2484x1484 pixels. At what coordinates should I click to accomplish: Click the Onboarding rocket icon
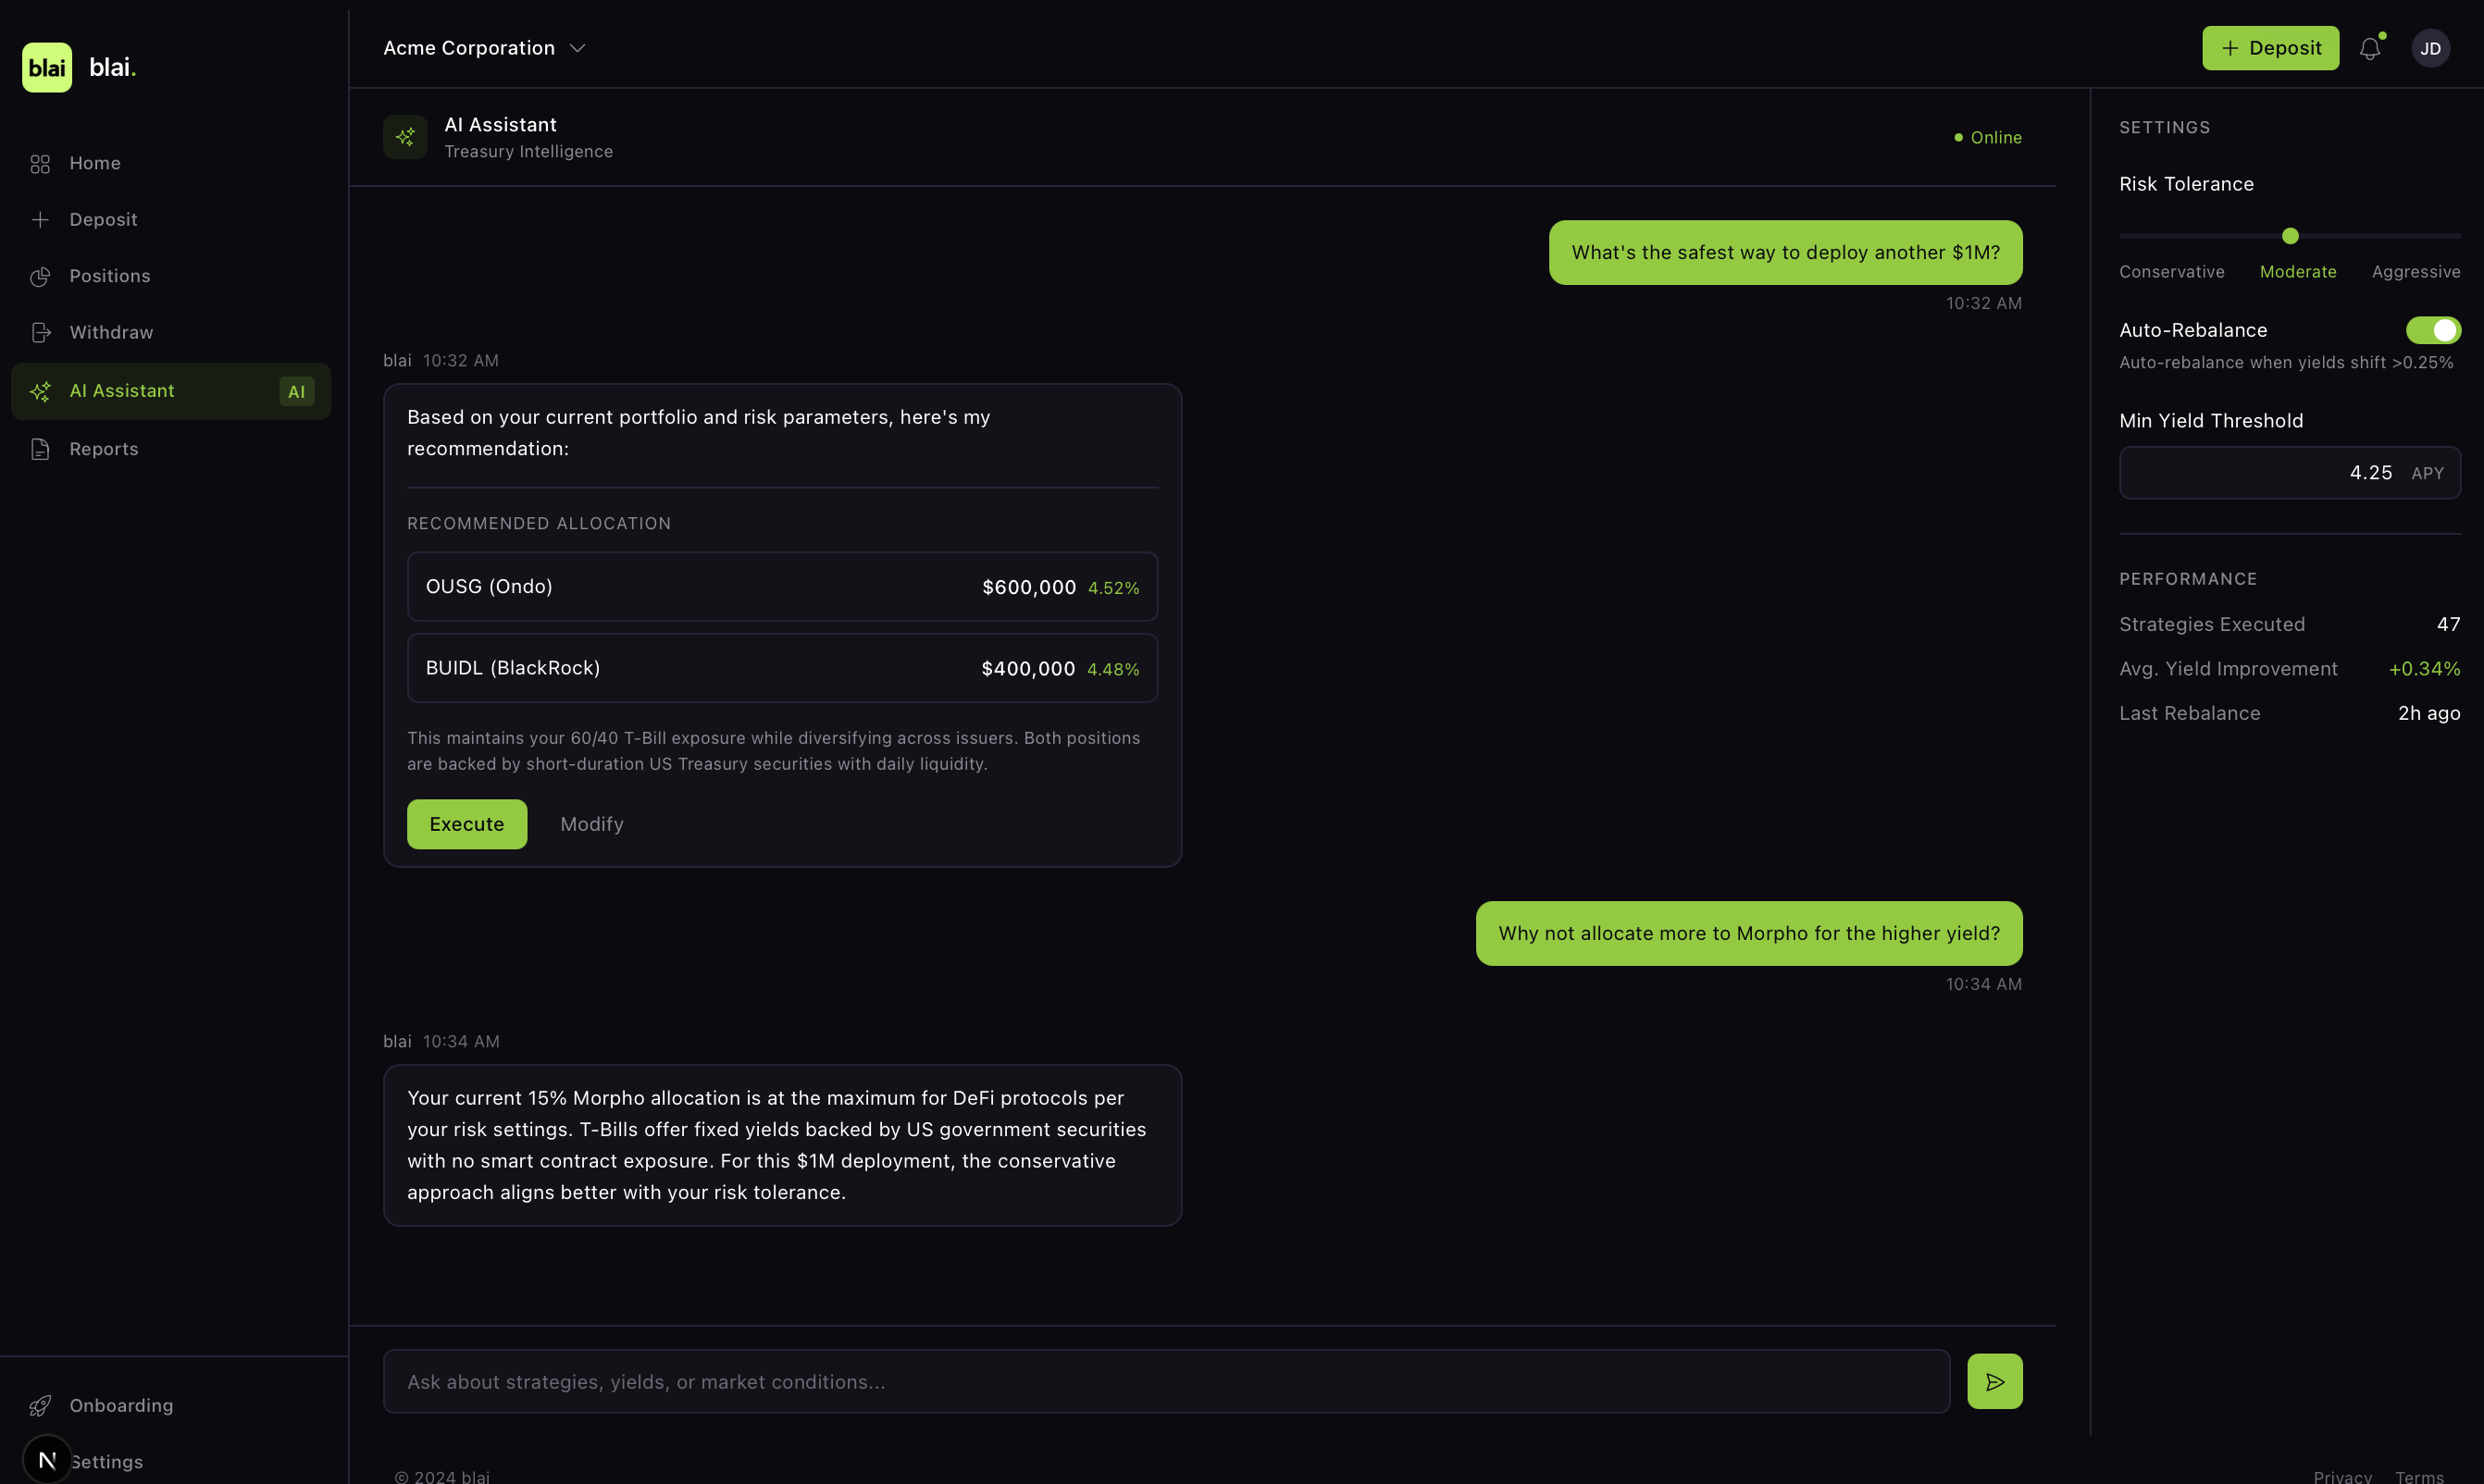pyautogui.click(x=40, y=1405)
